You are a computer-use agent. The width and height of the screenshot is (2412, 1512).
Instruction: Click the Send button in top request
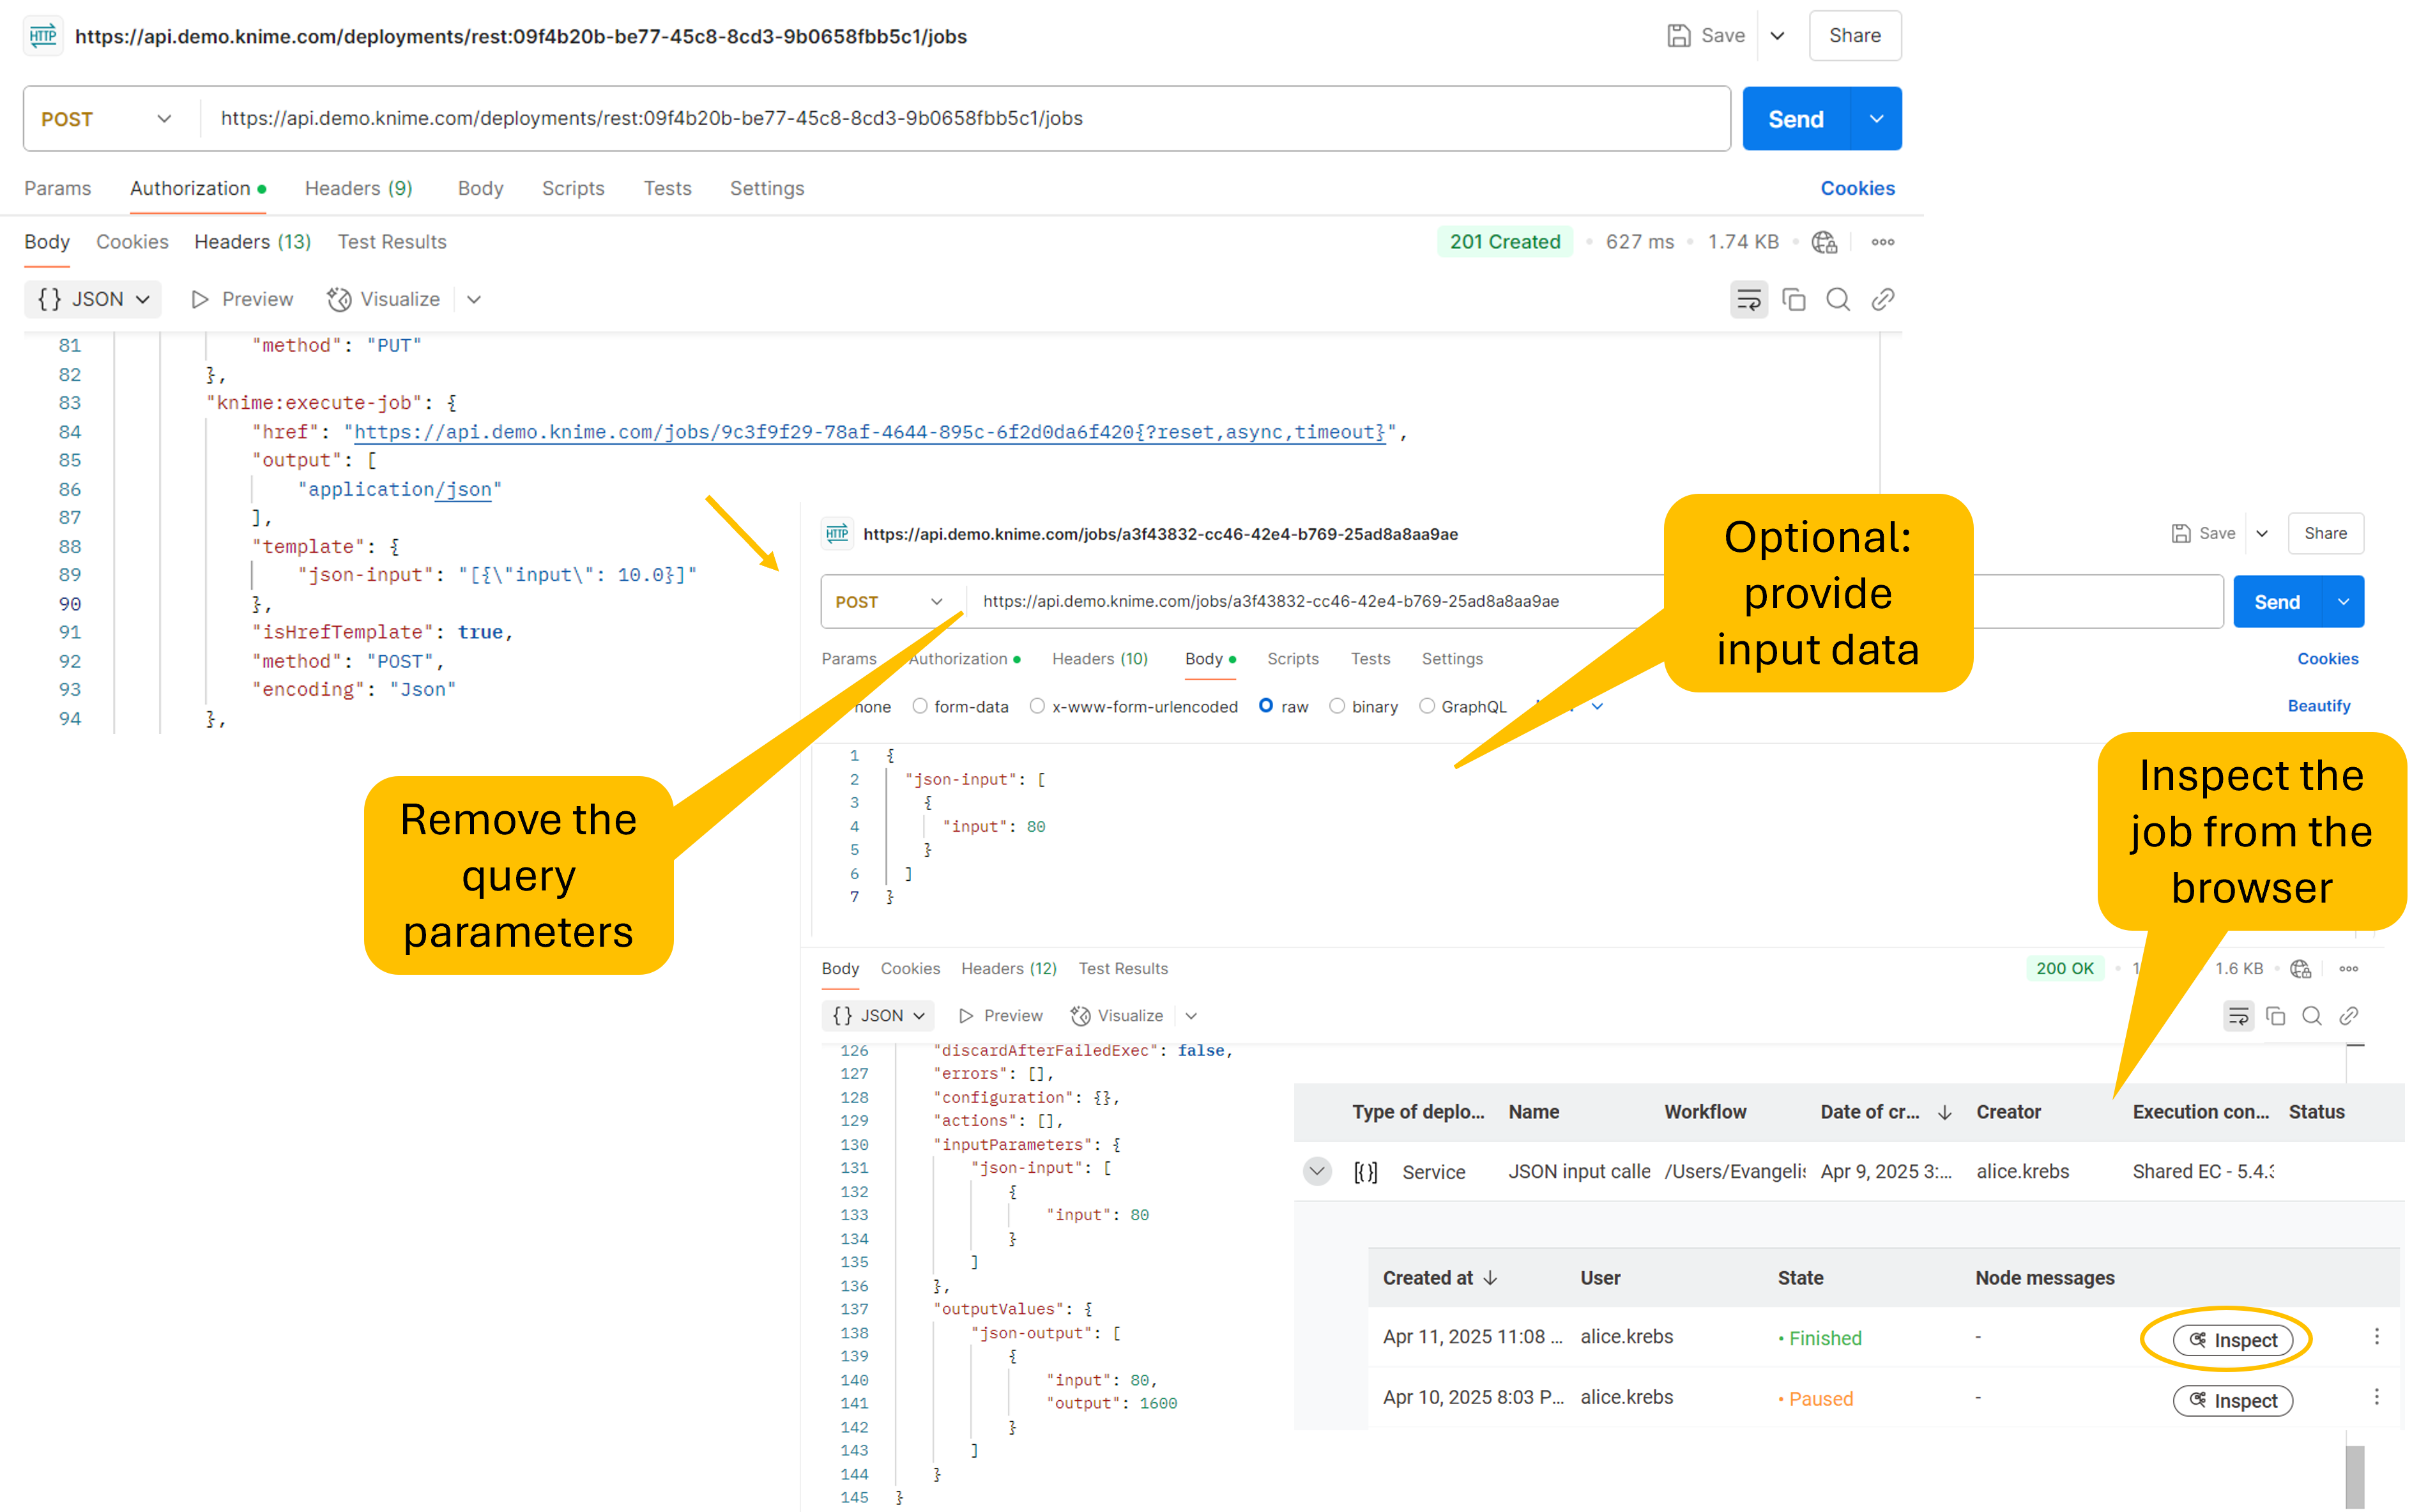(x=1797, y=119)
